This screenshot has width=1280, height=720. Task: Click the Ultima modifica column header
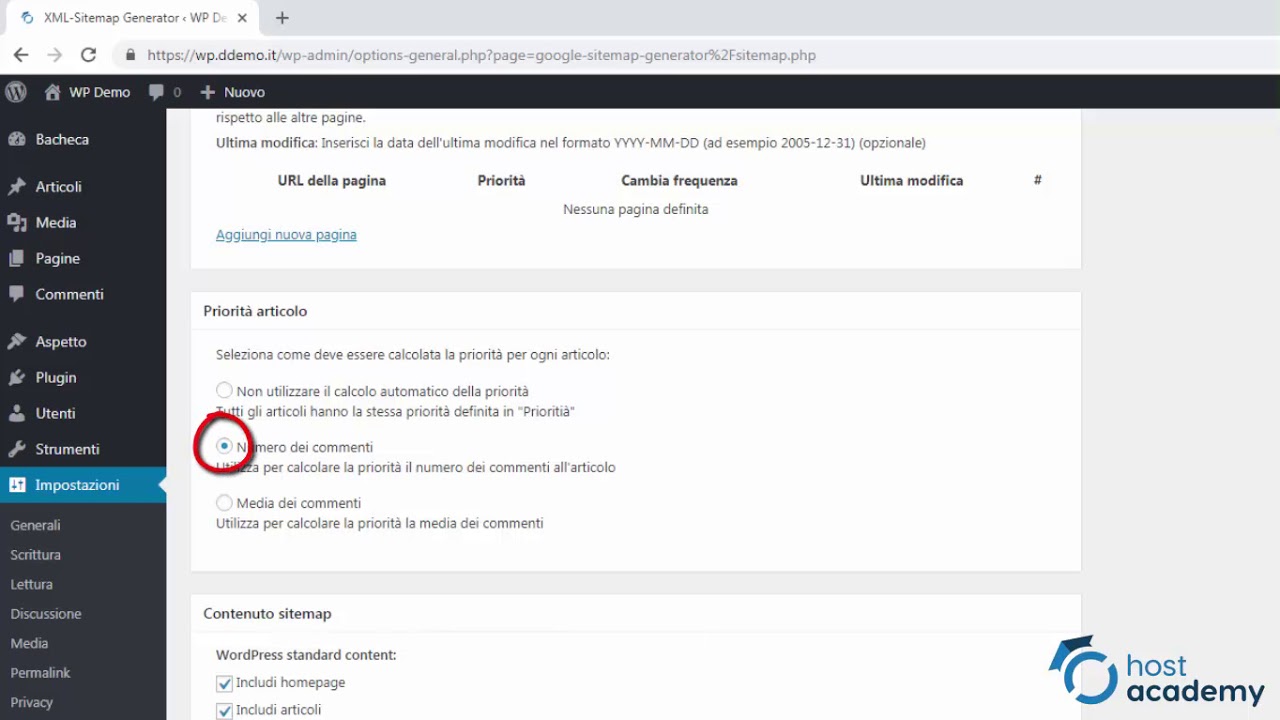(911, 181)
